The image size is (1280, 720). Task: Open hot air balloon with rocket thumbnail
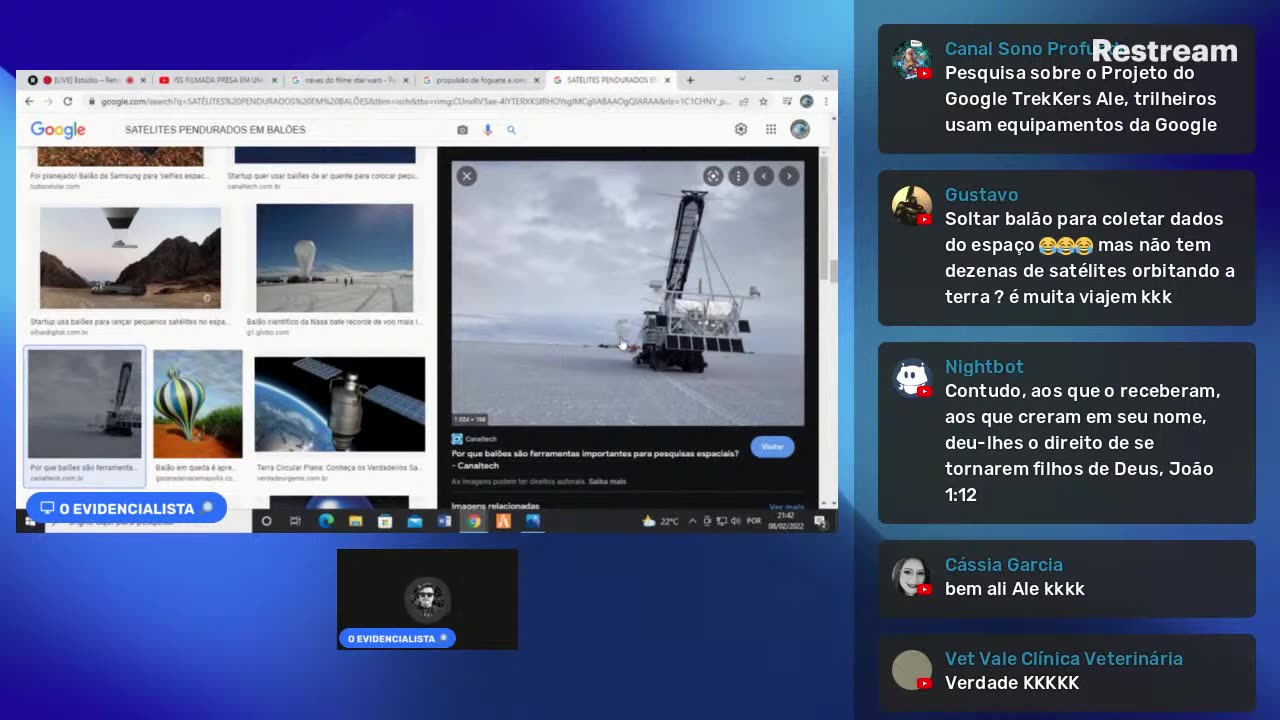click(x=130, y=258)
